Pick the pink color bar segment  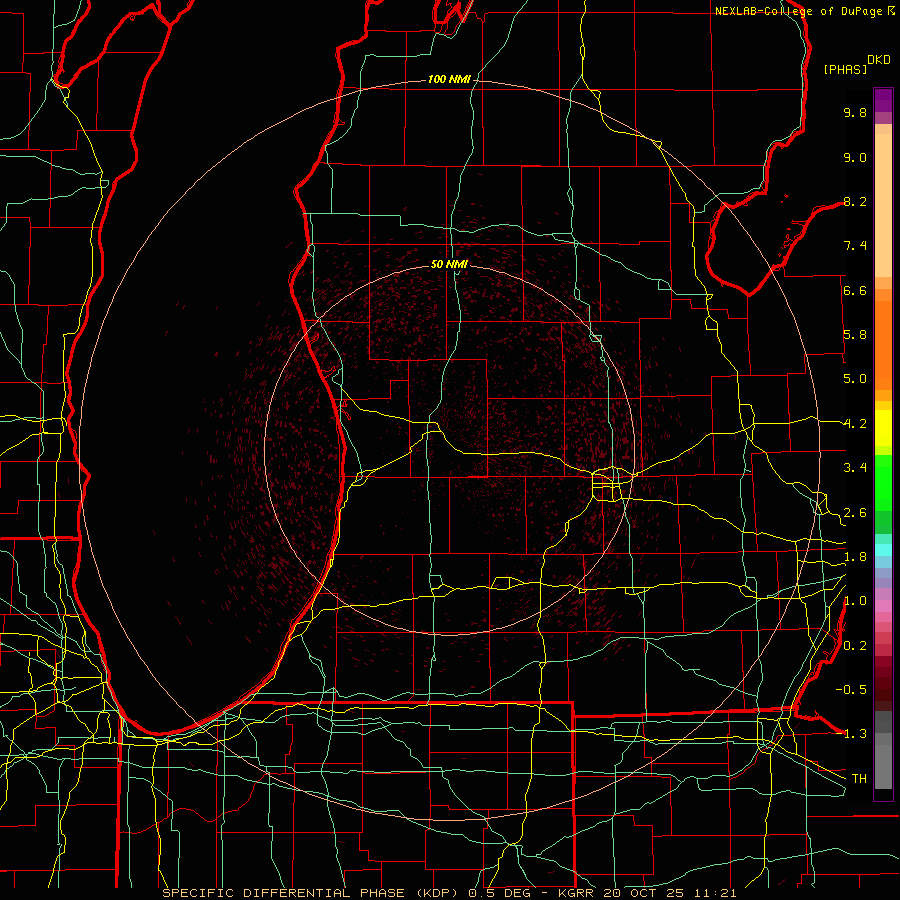pos(883,606)
